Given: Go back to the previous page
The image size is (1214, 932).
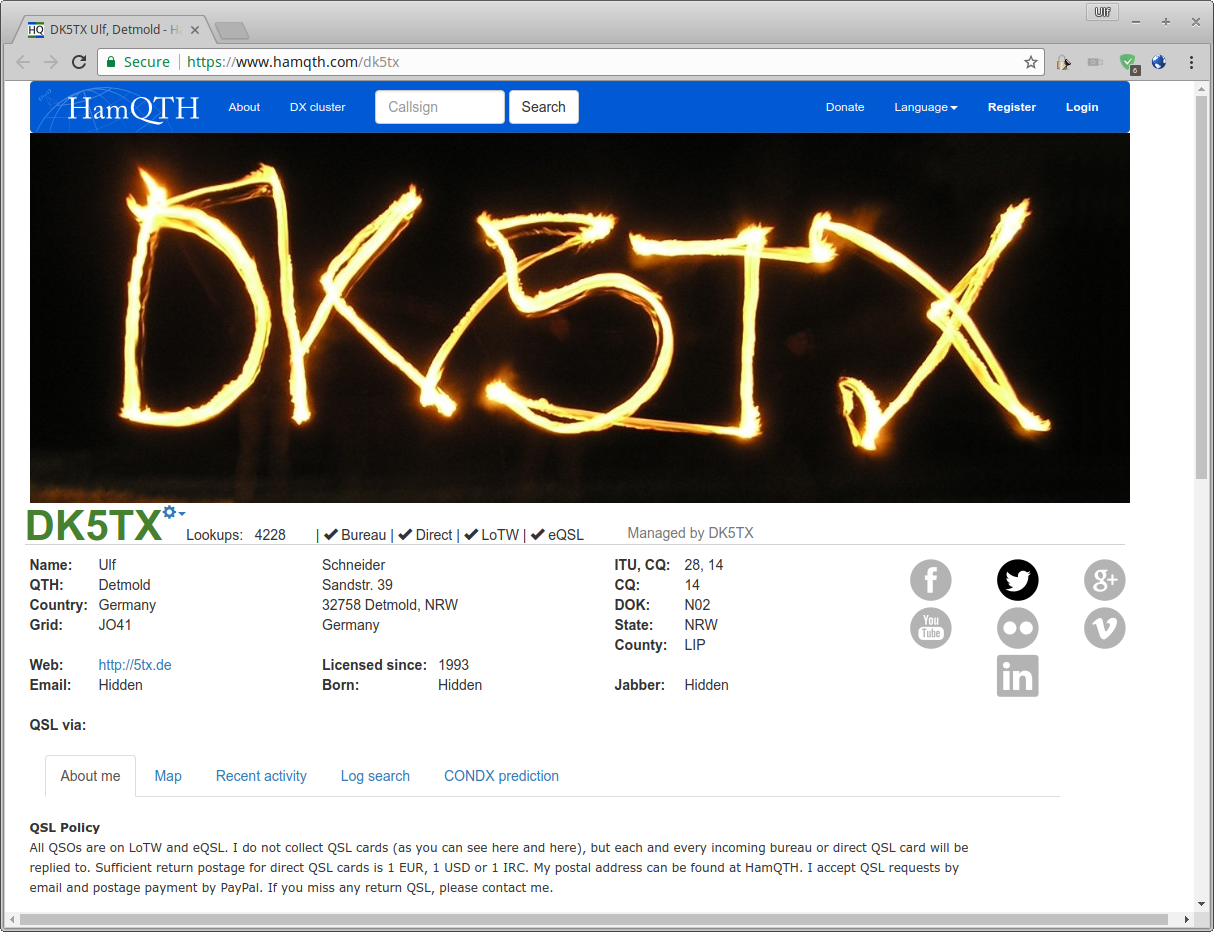Looking at the screenshot, I should [23, 62].
